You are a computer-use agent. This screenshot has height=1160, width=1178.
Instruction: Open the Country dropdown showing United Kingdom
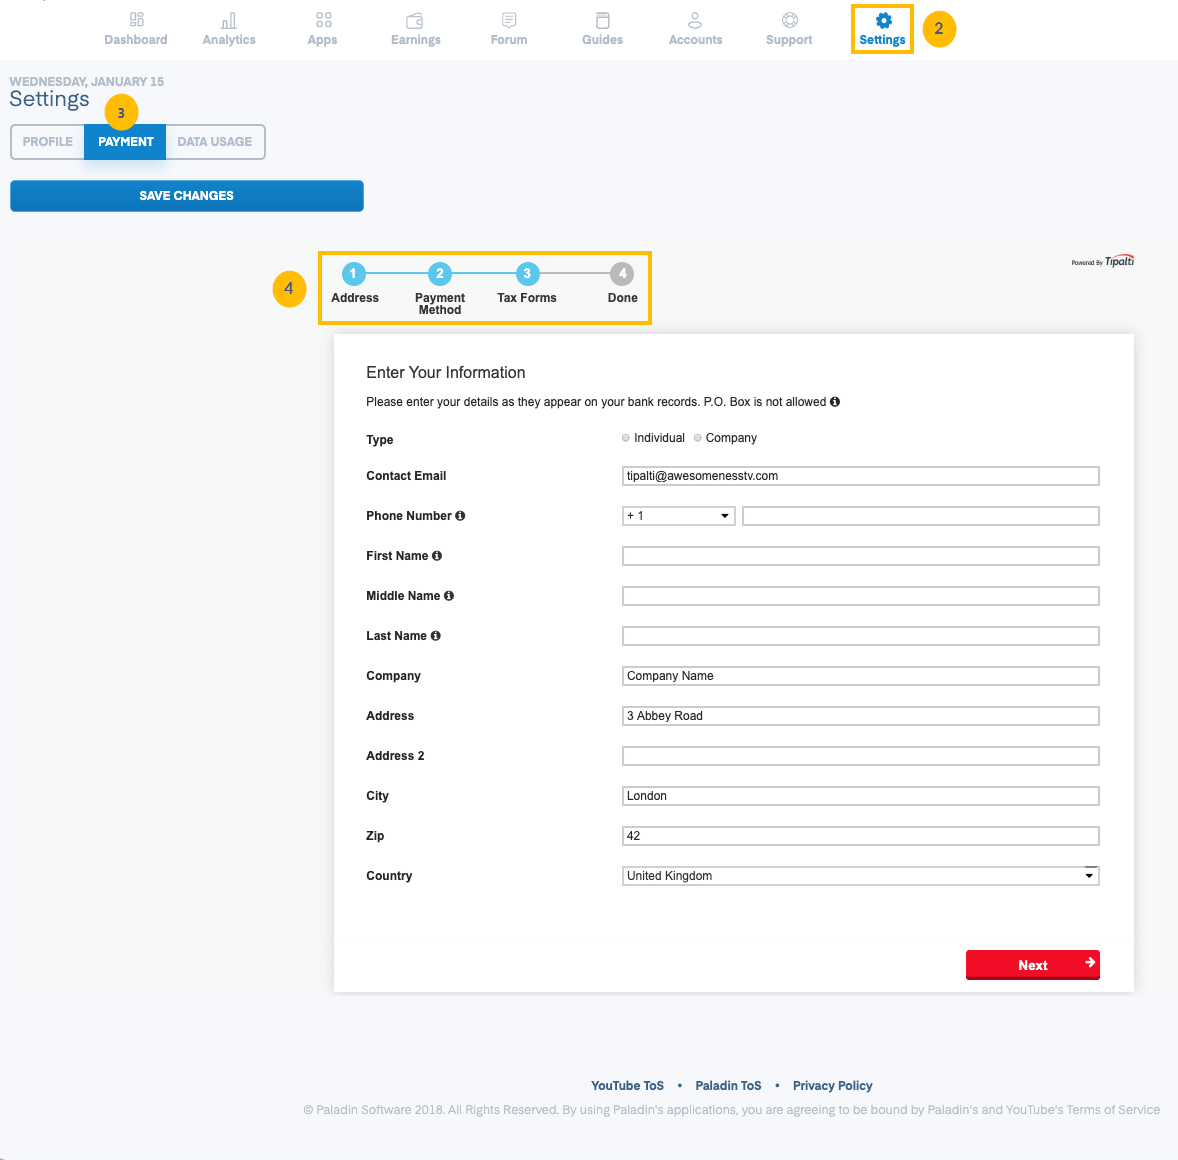click(860, 876)
